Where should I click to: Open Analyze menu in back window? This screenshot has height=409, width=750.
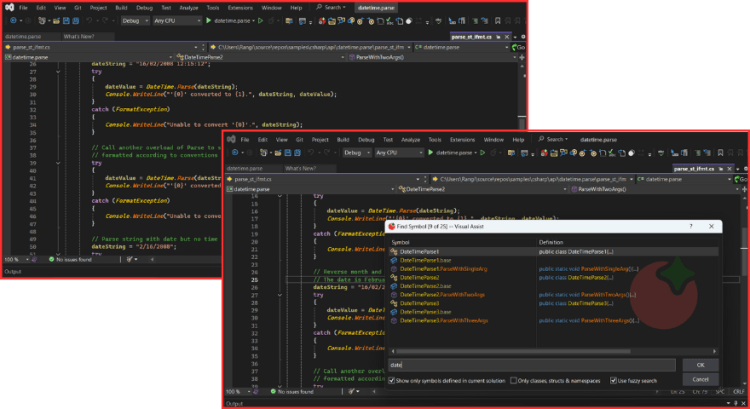point(188,8)
